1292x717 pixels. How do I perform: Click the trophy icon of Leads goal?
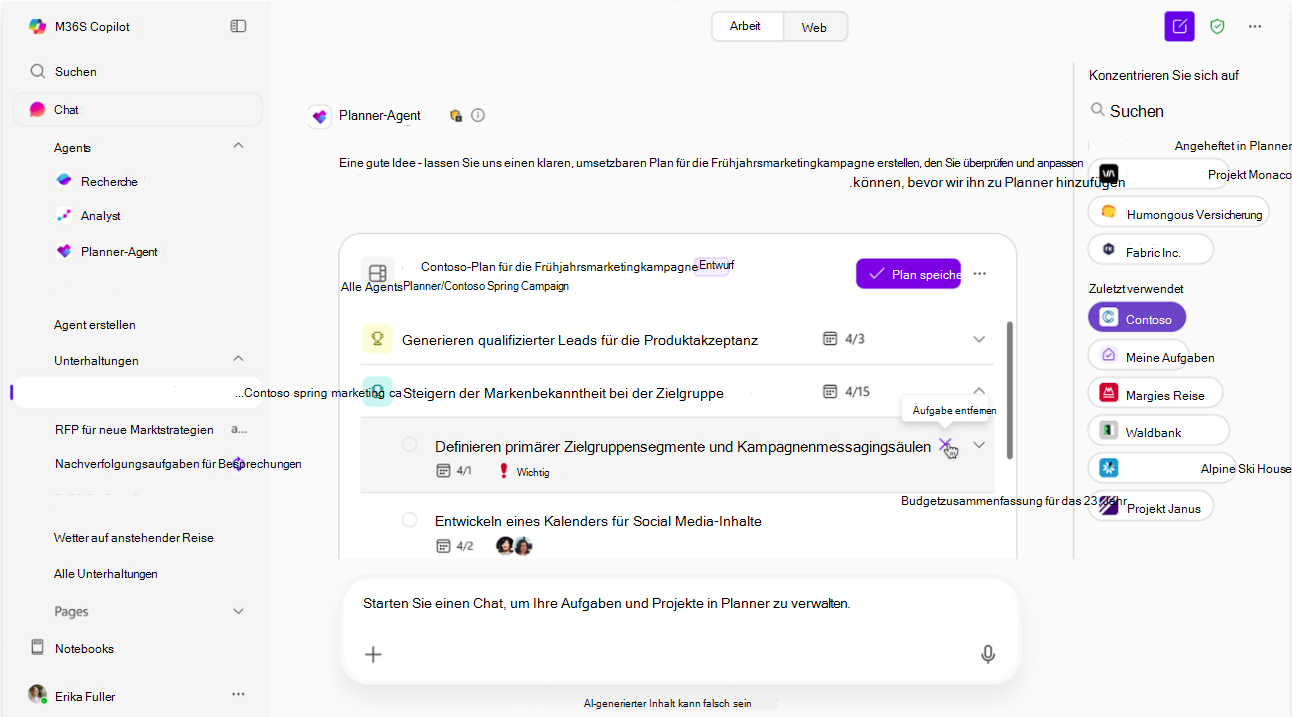(377, 339)
